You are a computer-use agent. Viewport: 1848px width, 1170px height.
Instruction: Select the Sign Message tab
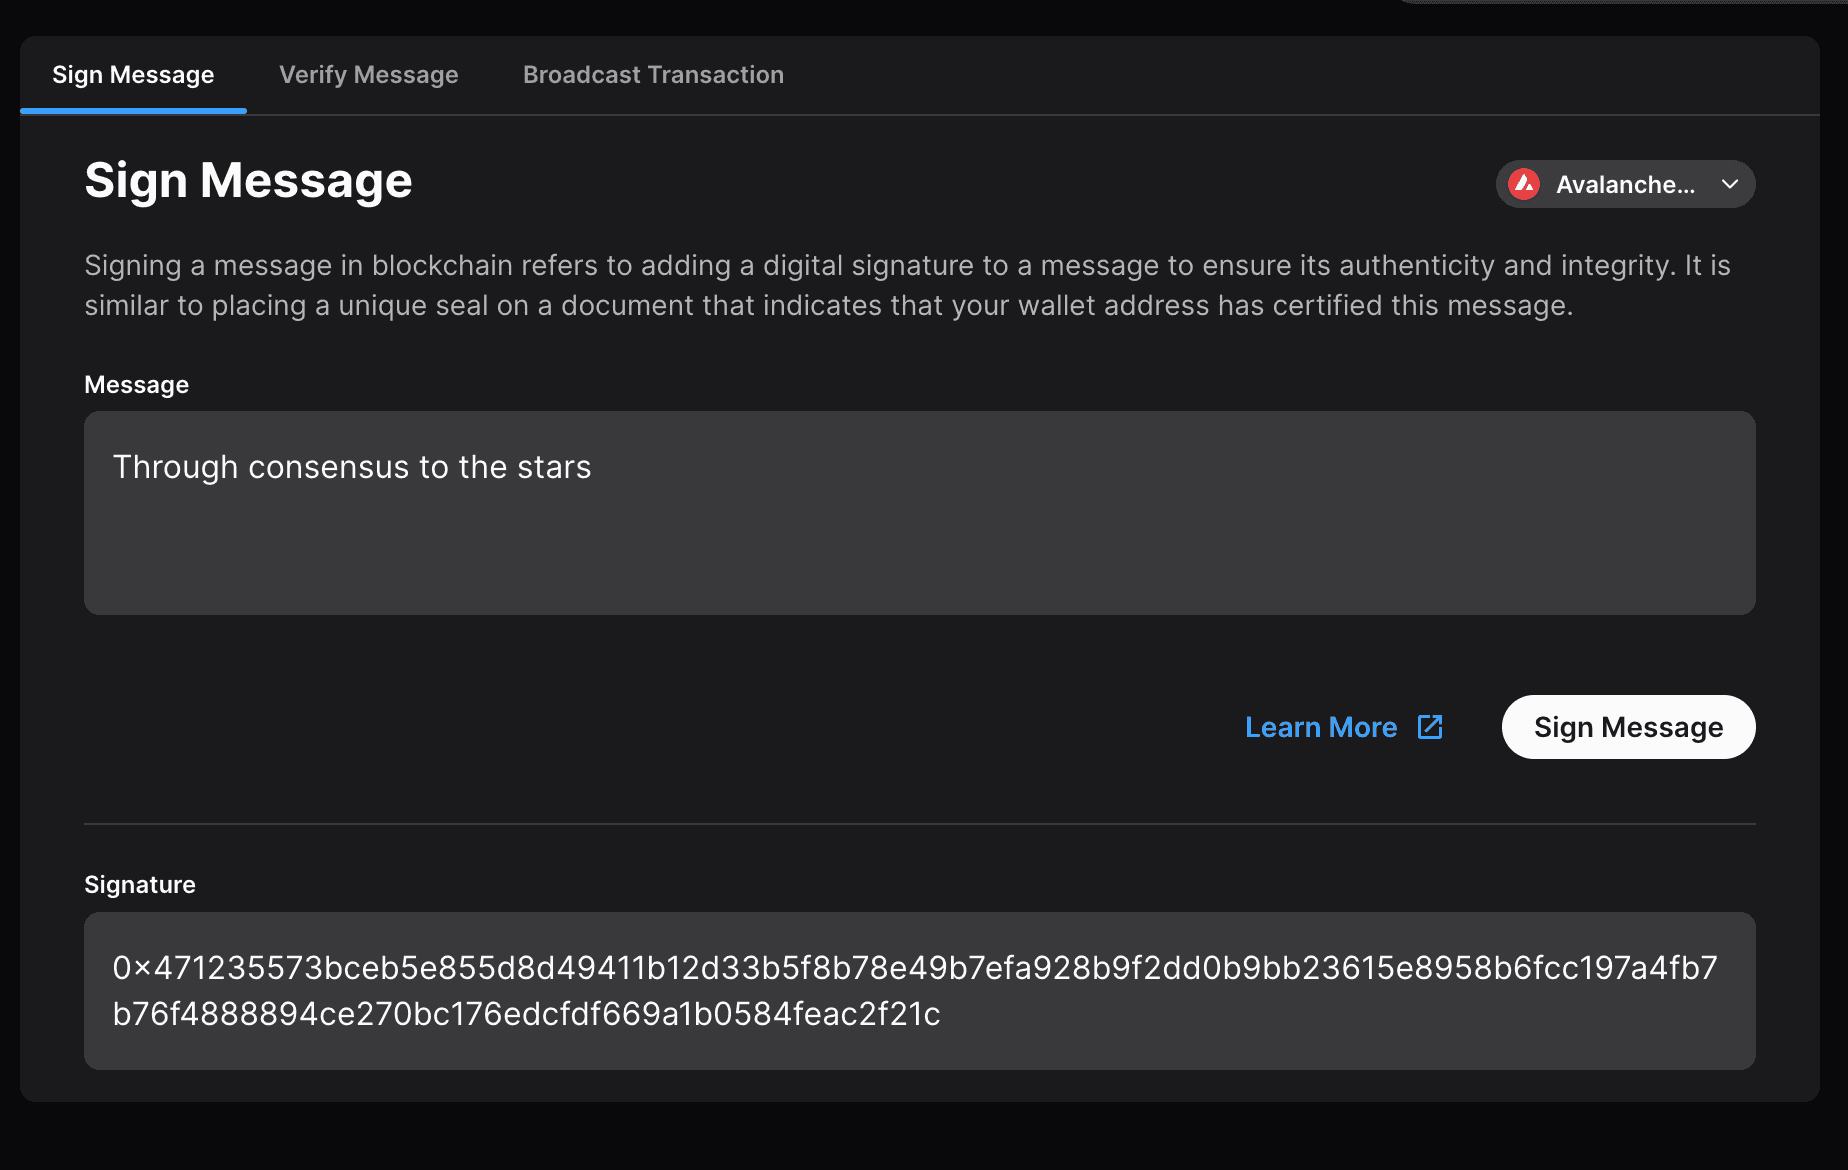click(133, 75)
